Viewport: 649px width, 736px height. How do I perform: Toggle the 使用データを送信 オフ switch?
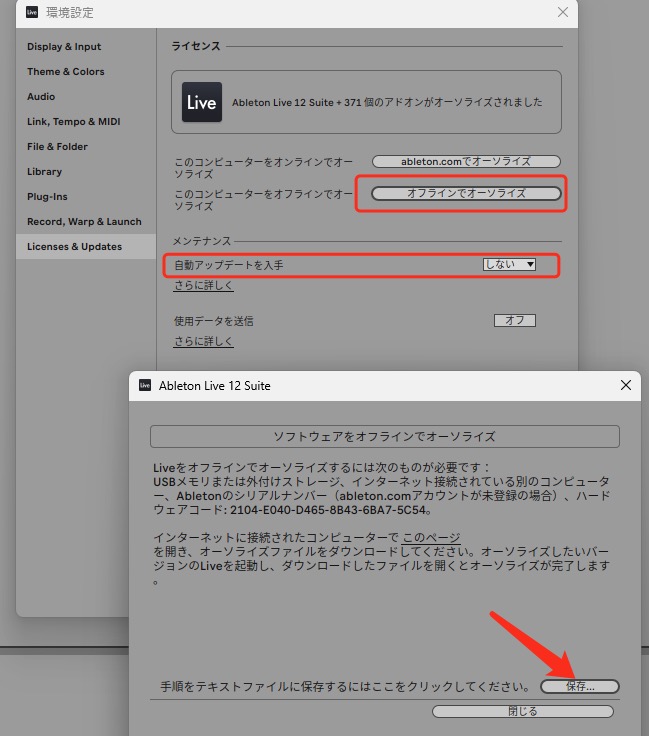click(x=514, y=320)
